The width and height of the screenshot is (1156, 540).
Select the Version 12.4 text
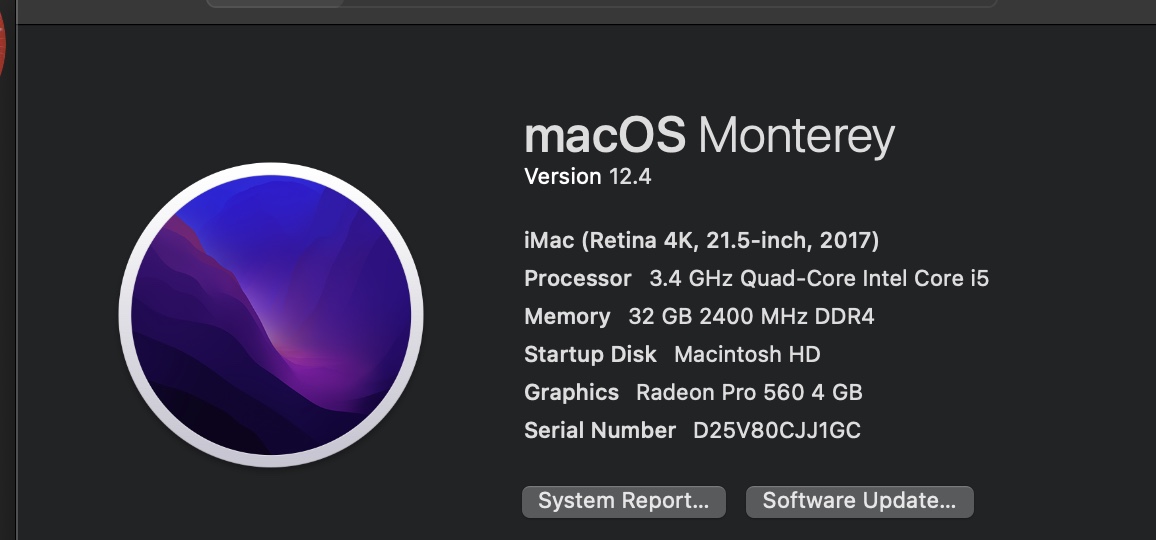pos(587,177)
